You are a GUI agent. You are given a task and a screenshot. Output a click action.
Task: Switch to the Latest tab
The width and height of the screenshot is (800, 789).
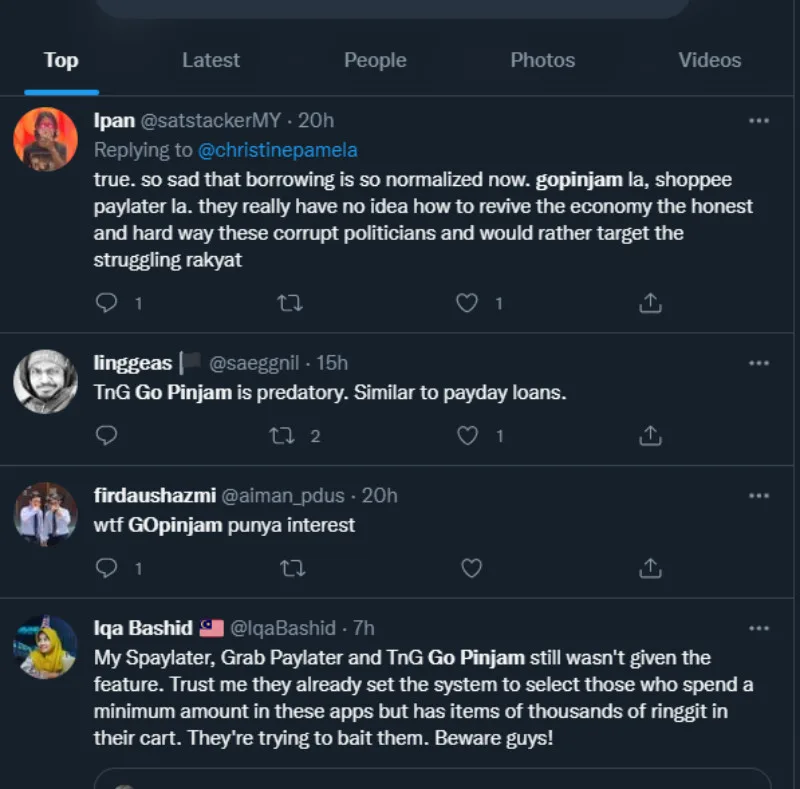211,60
